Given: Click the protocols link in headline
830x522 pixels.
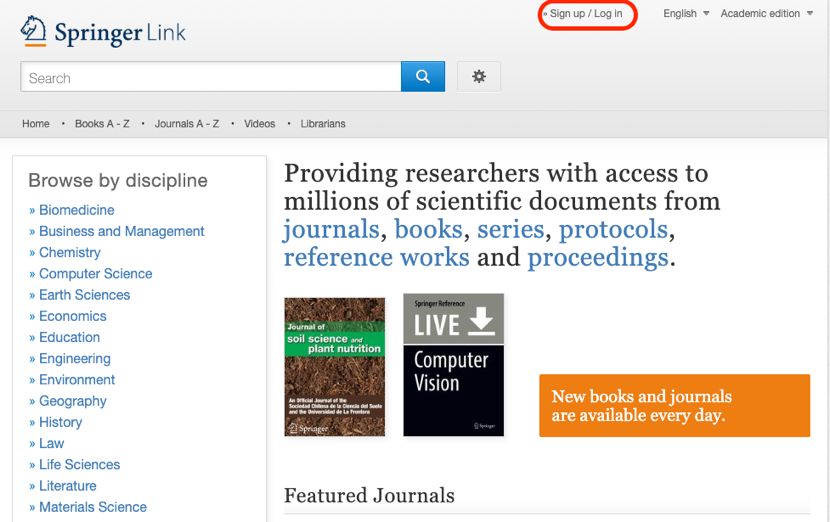Looking at the screenshot, I should point(612,230).
